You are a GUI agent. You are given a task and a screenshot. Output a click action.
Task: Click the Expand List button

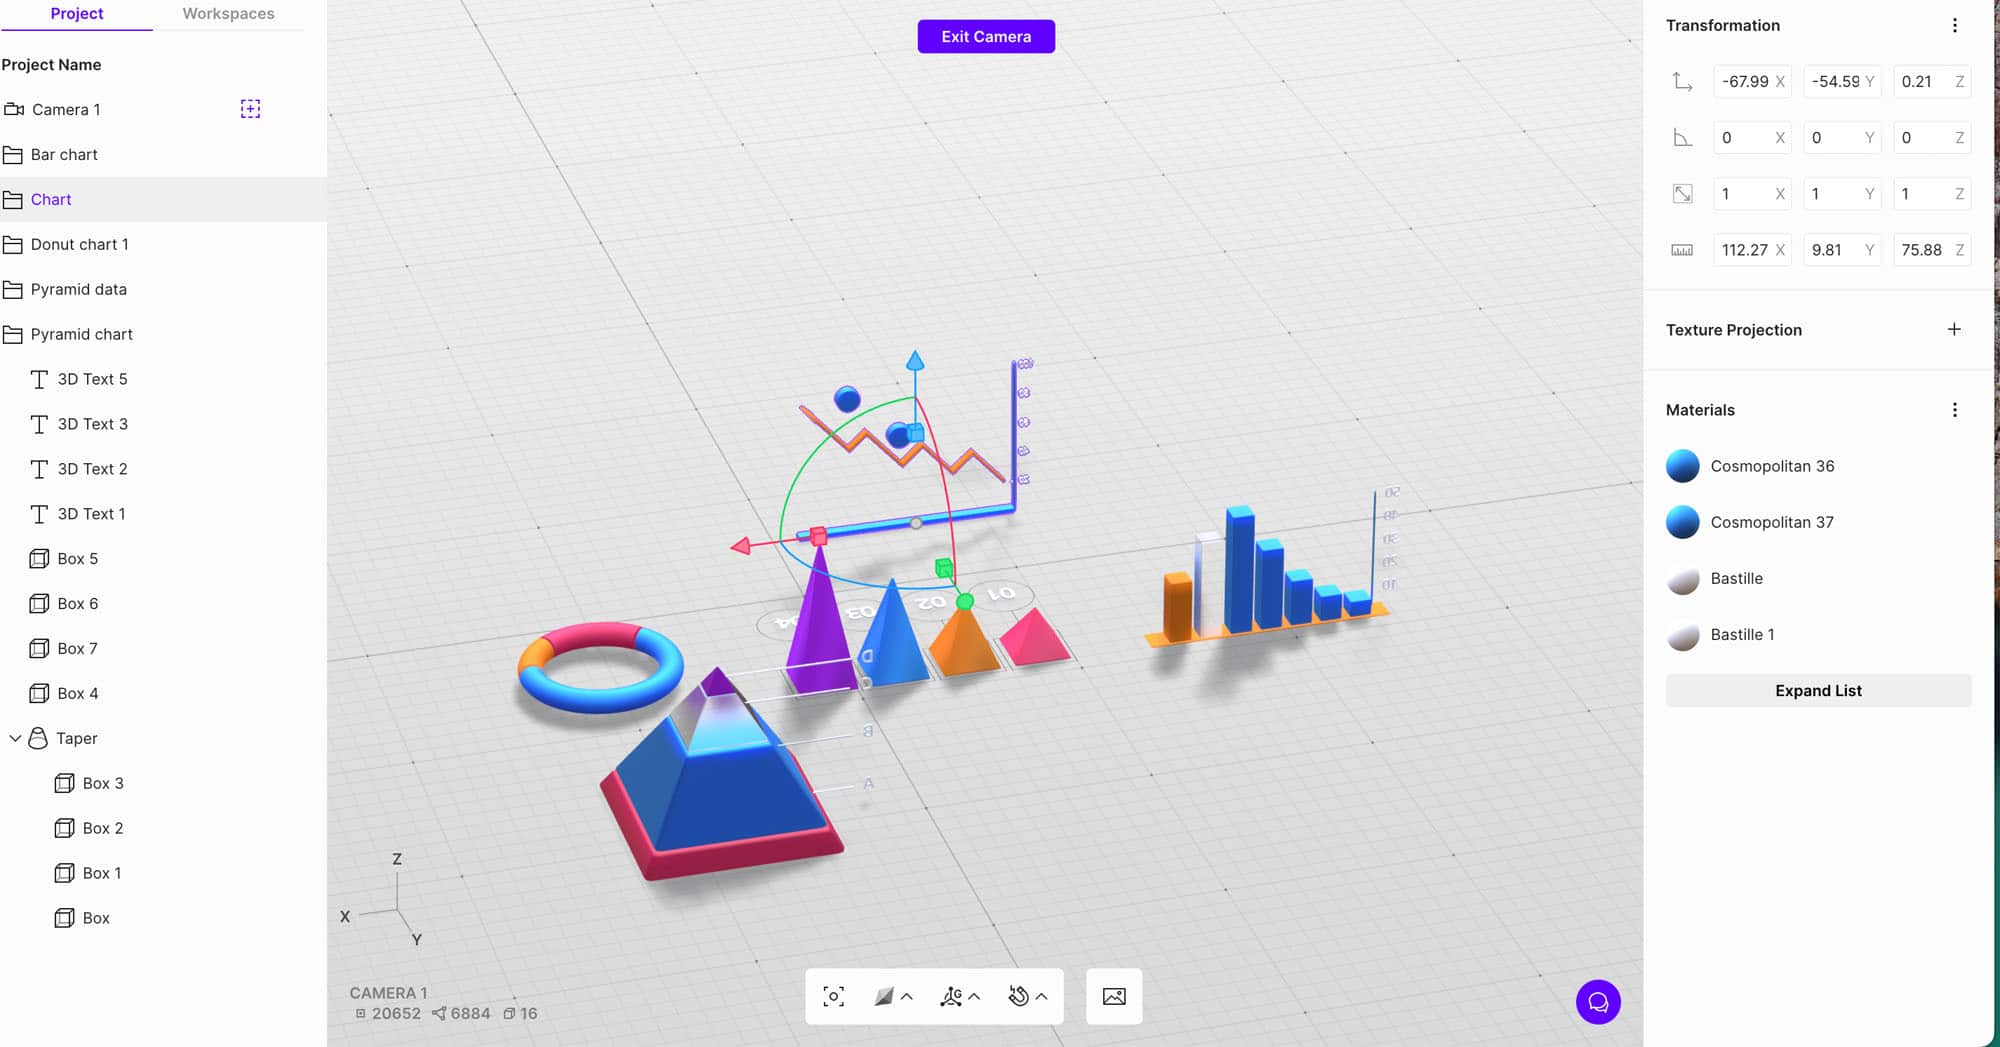[1818, 691]
